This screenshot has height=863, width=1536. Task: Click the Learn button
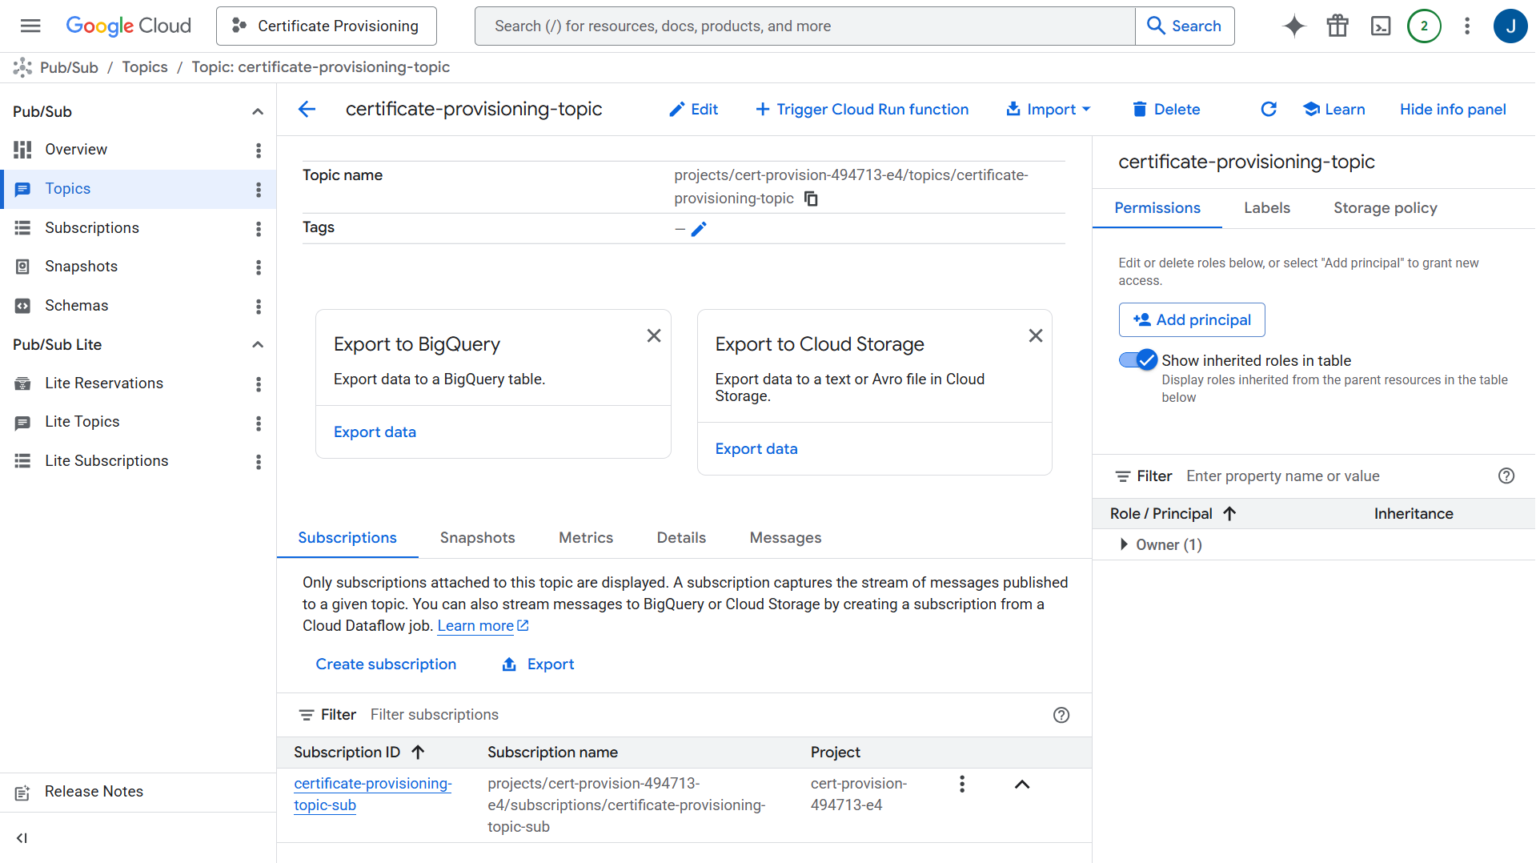point(1334,109)
